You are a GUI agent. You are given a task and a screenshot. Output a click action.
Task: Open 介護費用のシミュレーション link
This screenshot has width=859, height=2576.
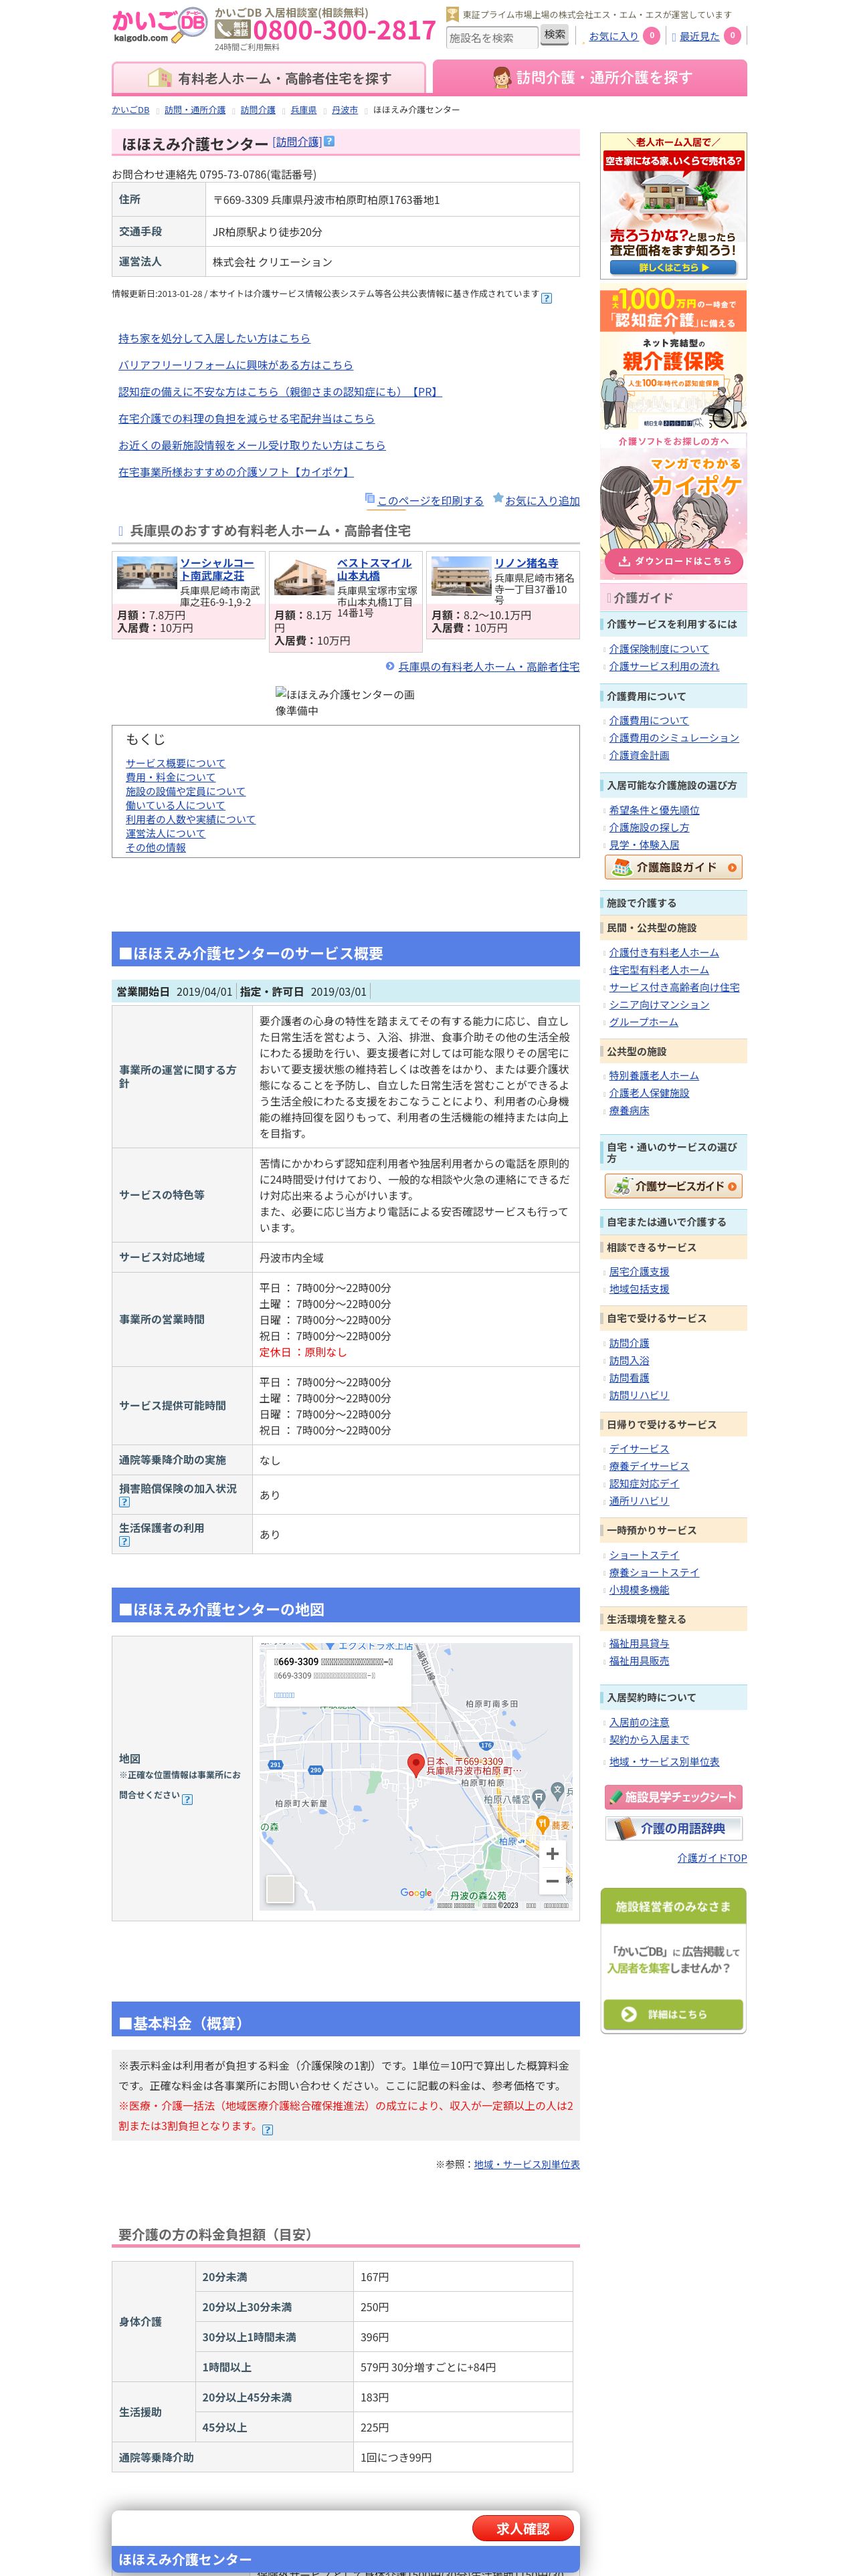point(674,738)
